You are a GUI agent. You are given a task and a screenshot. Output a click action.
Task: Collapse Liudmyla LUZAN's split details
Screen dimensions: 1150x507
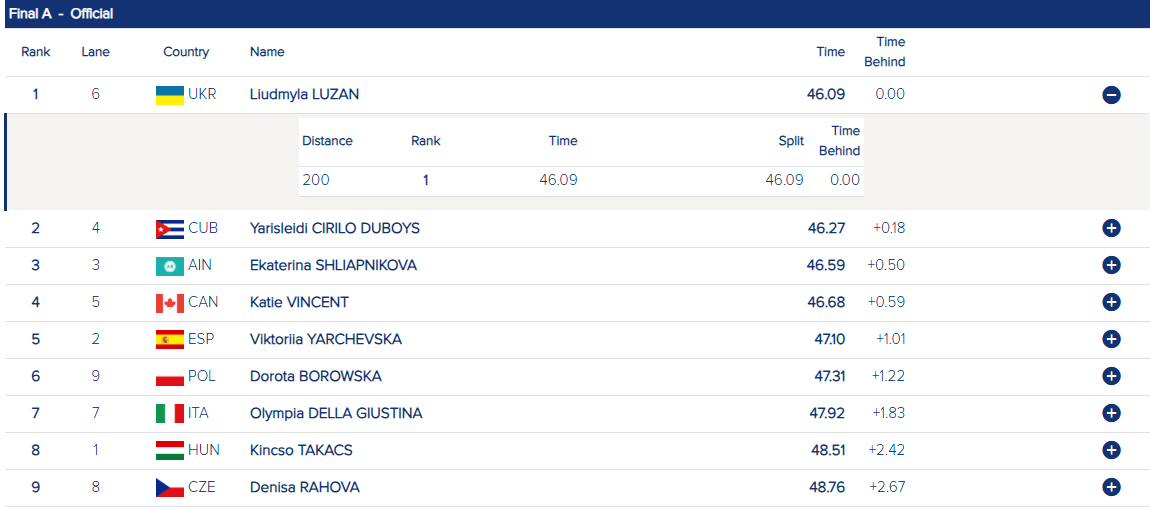pyautogui.click(x=1111, y=95)
